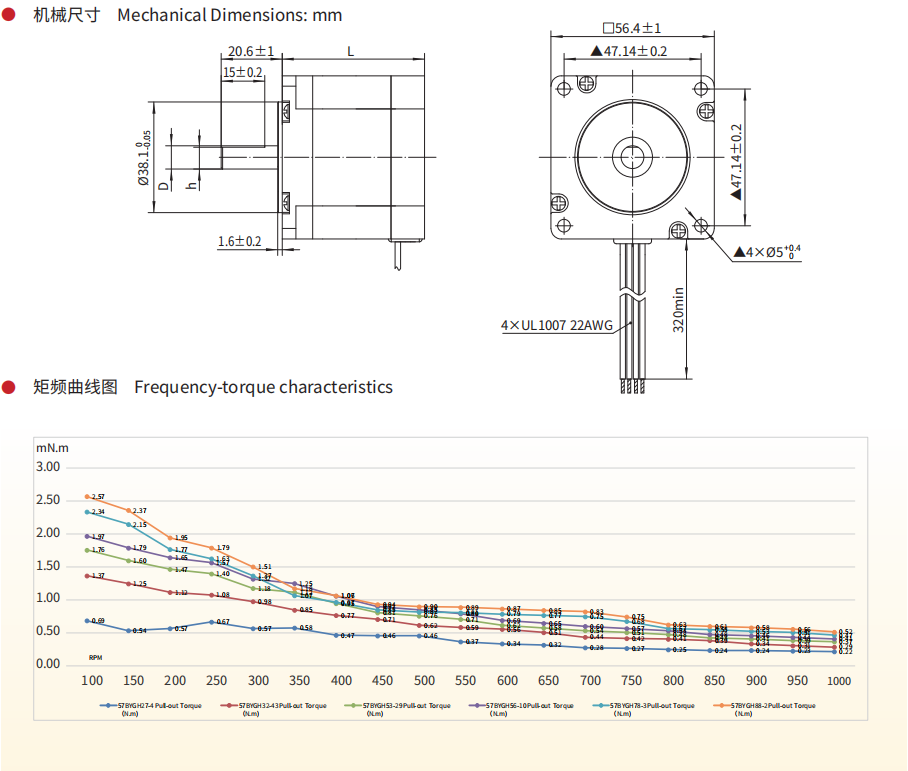The image size is (908, 771).
Task: Click the L length dimension above the motor body
Action: point(349,51)
